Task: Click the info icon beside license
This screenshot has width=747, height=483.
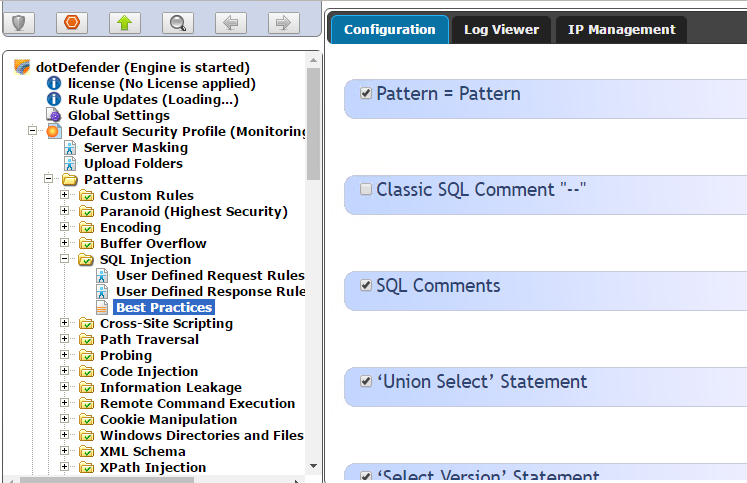Action: coord(54,83)
